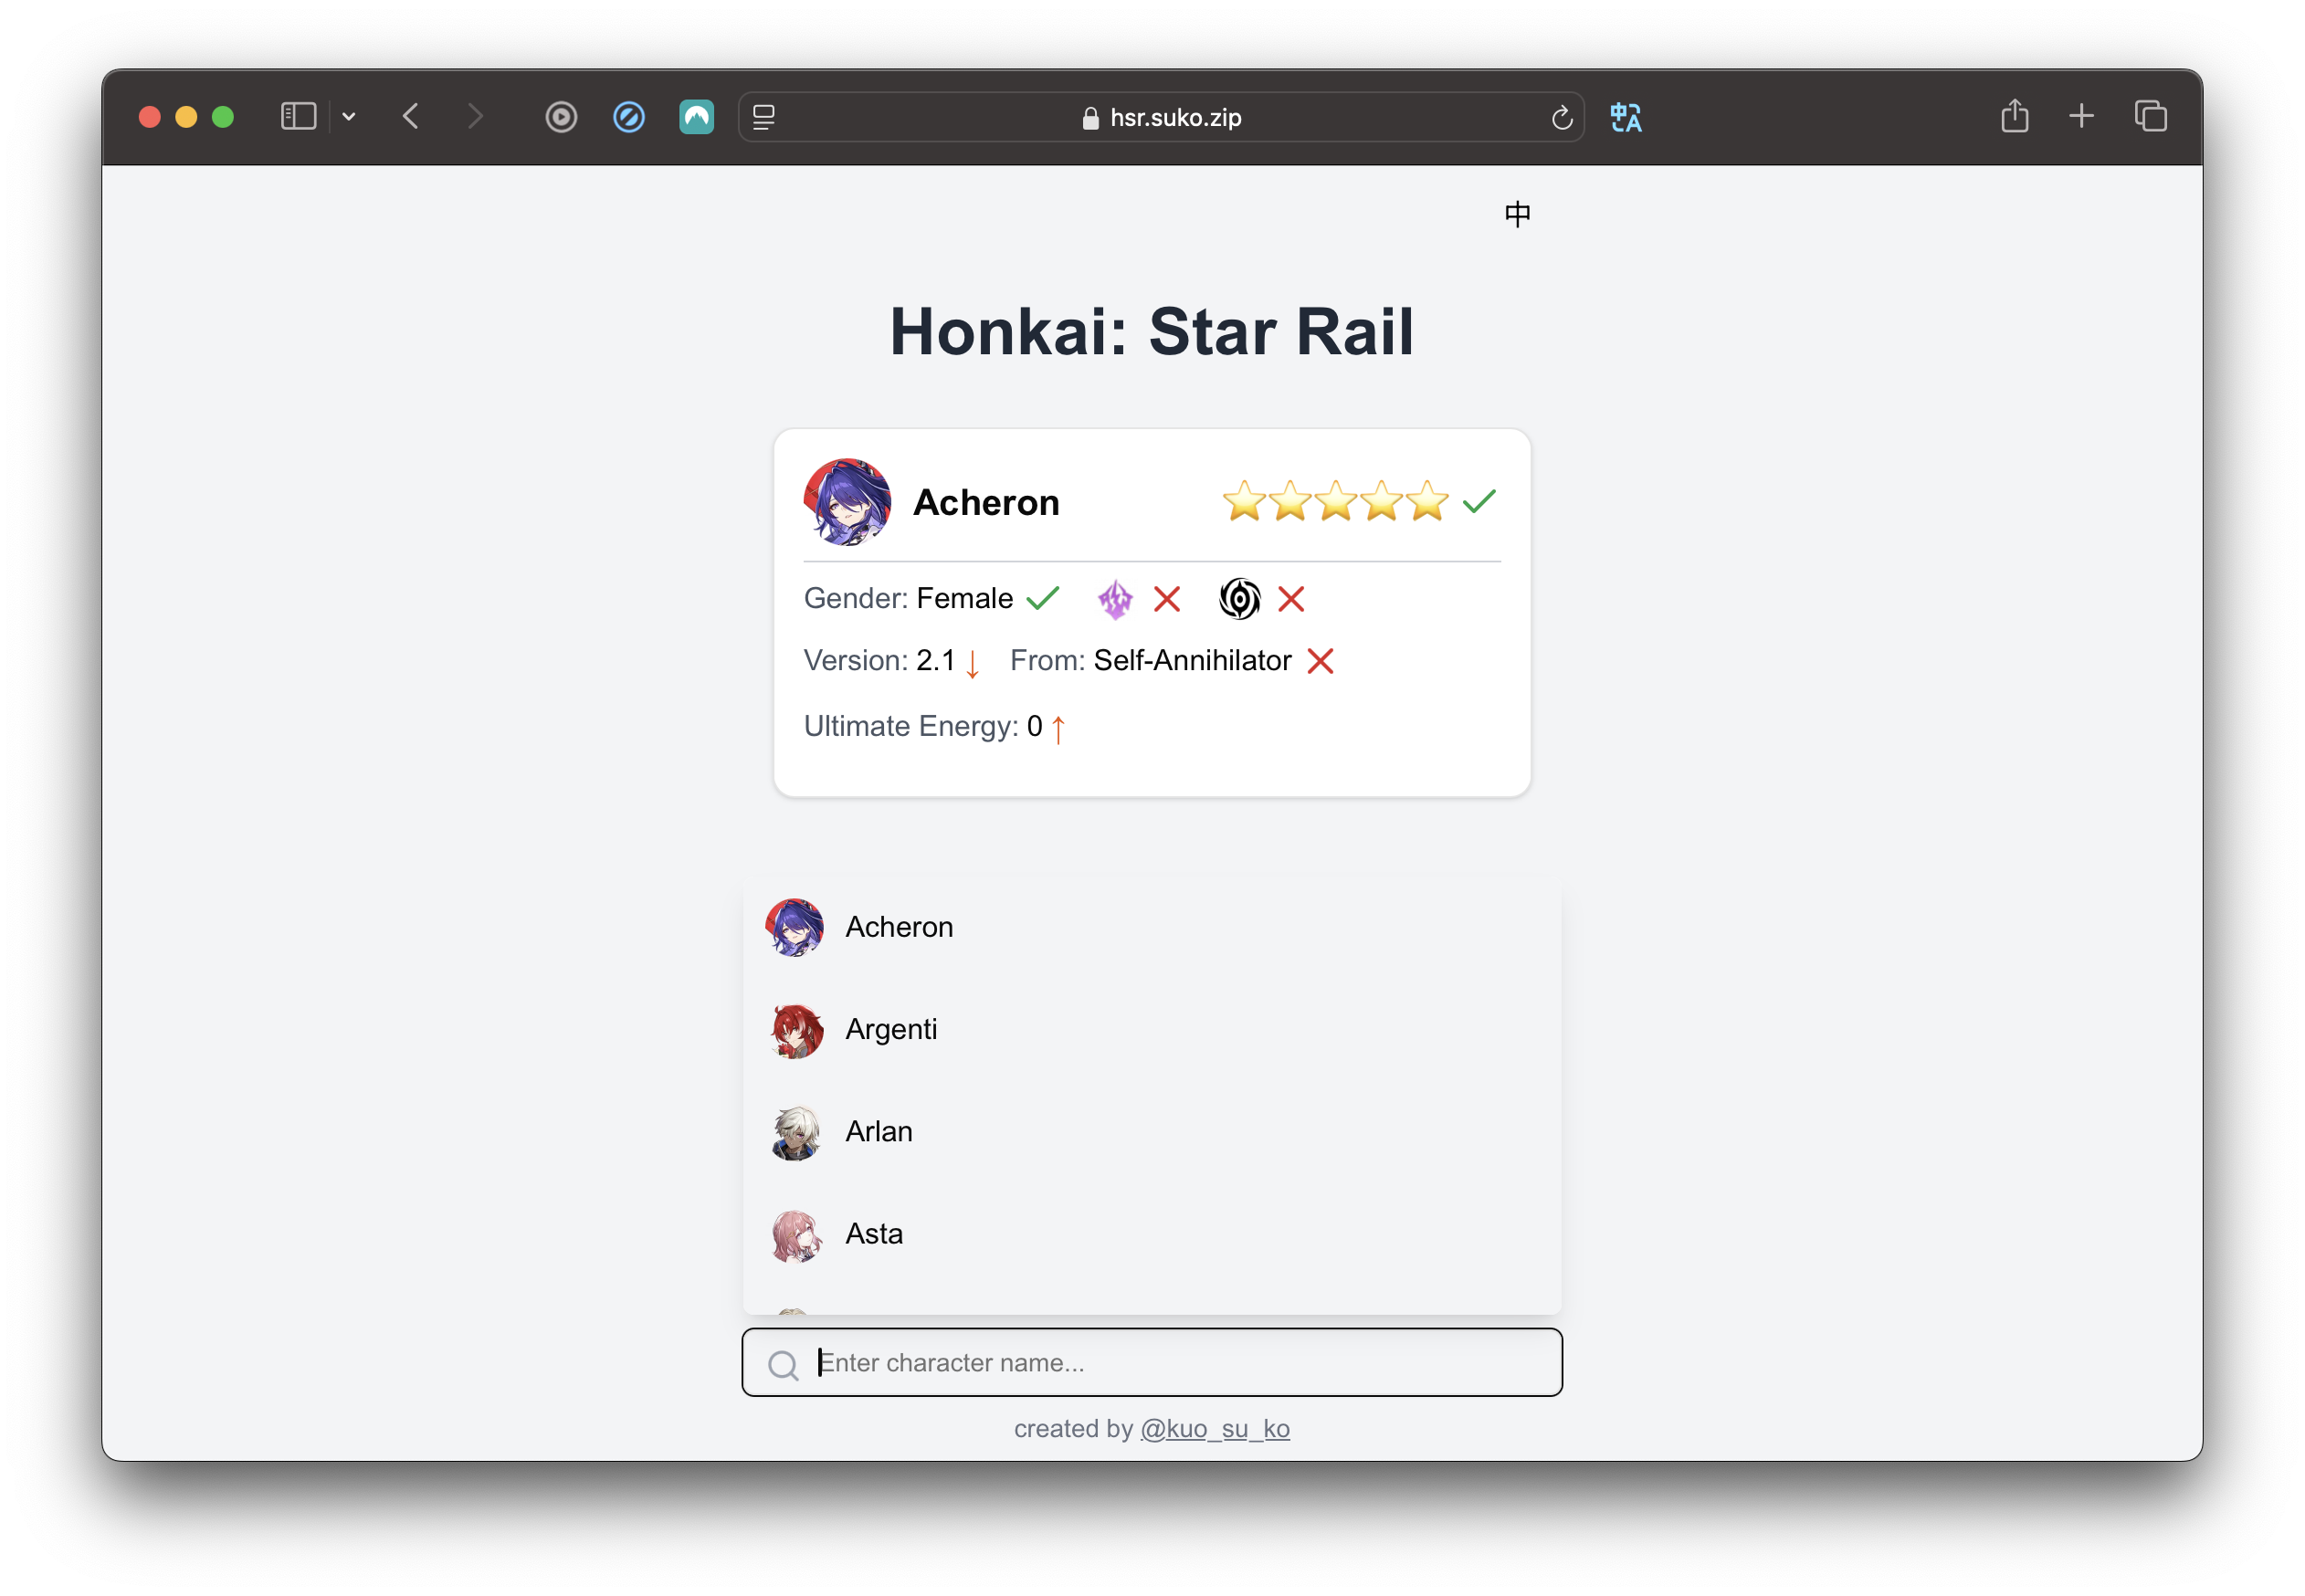Click the teal extension icon
Image resolution: width=2305 pixels, height=1596 pixels.
696,117
